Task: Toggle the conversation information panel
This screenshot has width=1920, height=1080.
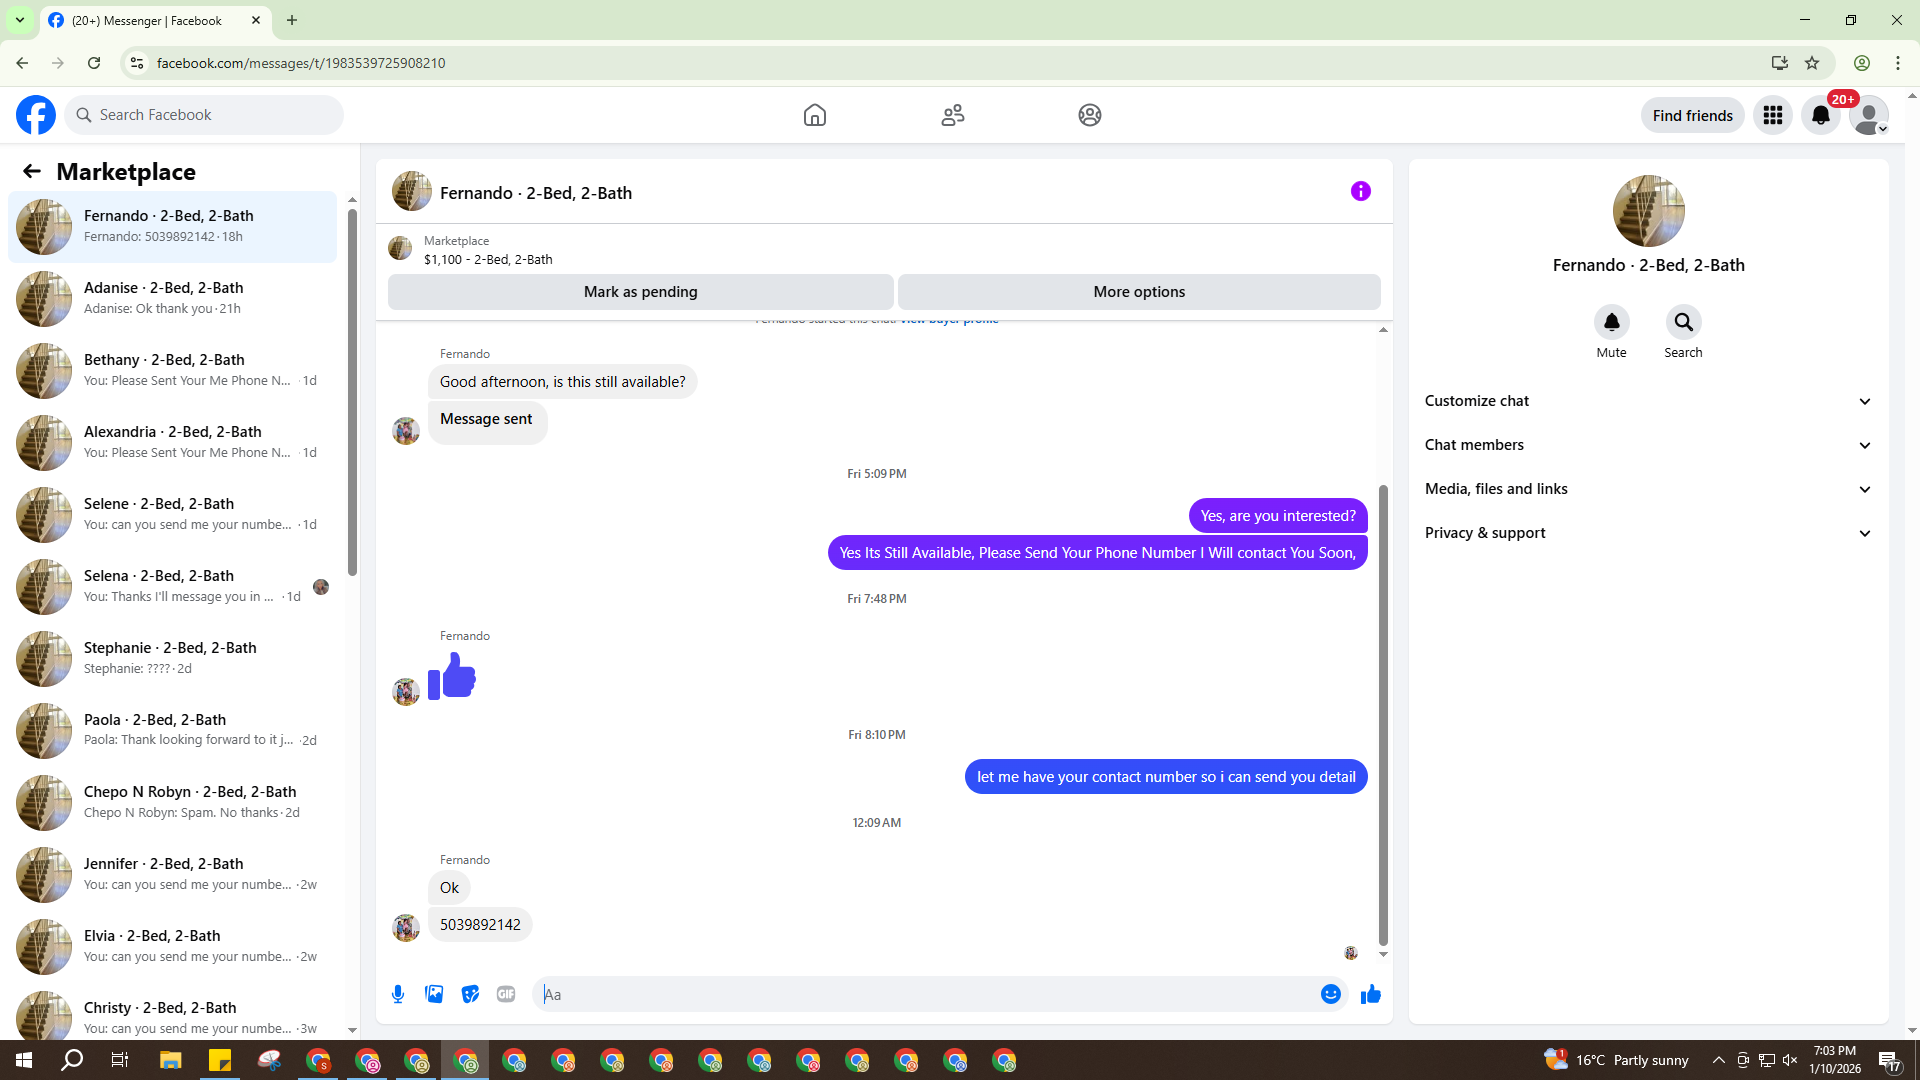Action: tap(1360, 191)
